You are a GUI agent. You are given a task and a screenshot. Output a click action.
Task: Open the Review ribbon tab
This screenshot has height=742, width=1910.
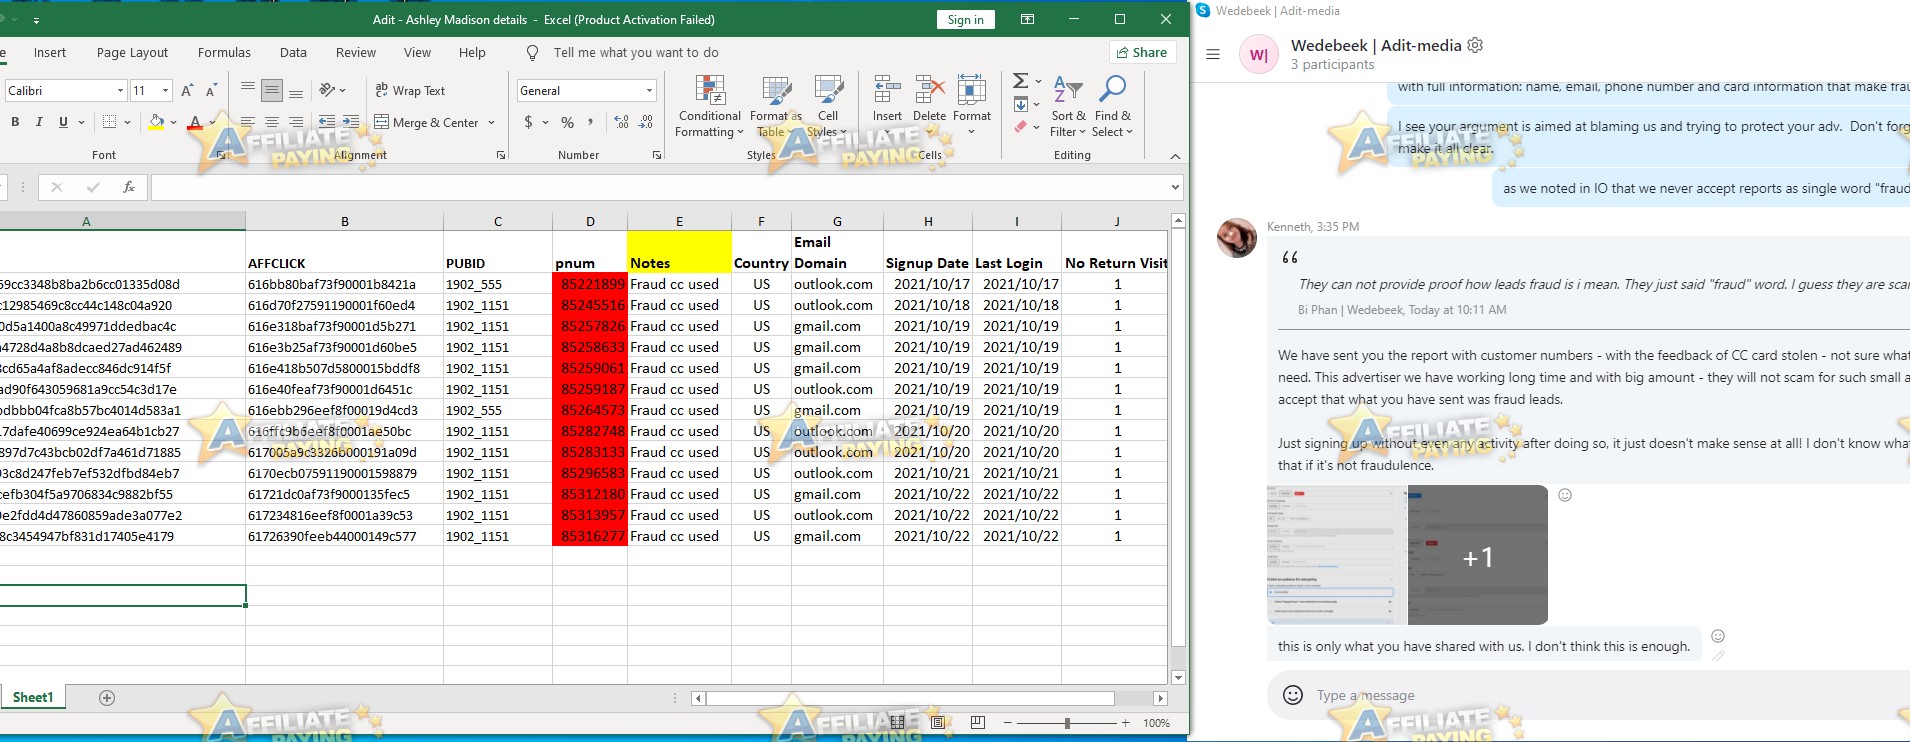click(x=356, y=53)
